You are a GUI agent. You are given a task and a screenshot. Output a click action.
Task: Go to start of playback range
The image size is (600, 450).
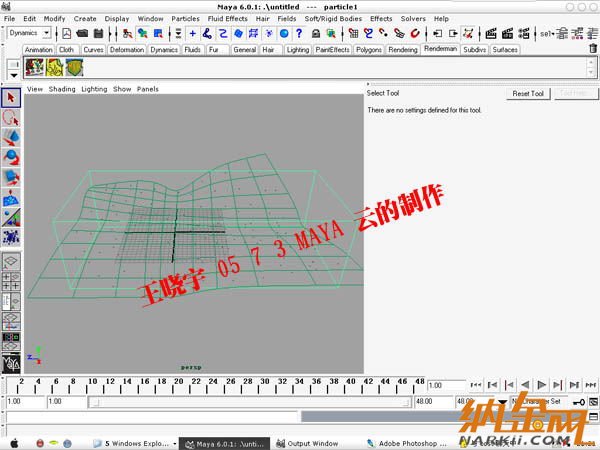pos(476,385)
